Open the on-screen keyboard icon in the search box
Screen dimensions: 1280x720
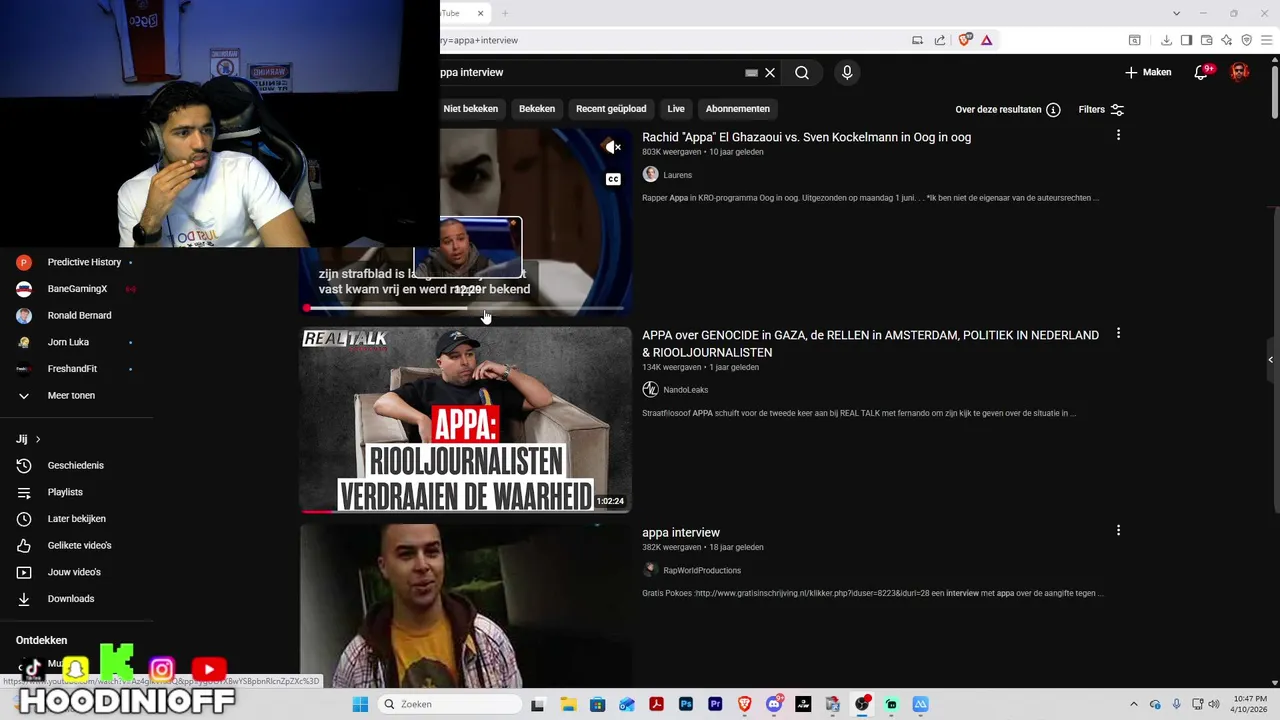pyautogui.click(x=751, y=72)
